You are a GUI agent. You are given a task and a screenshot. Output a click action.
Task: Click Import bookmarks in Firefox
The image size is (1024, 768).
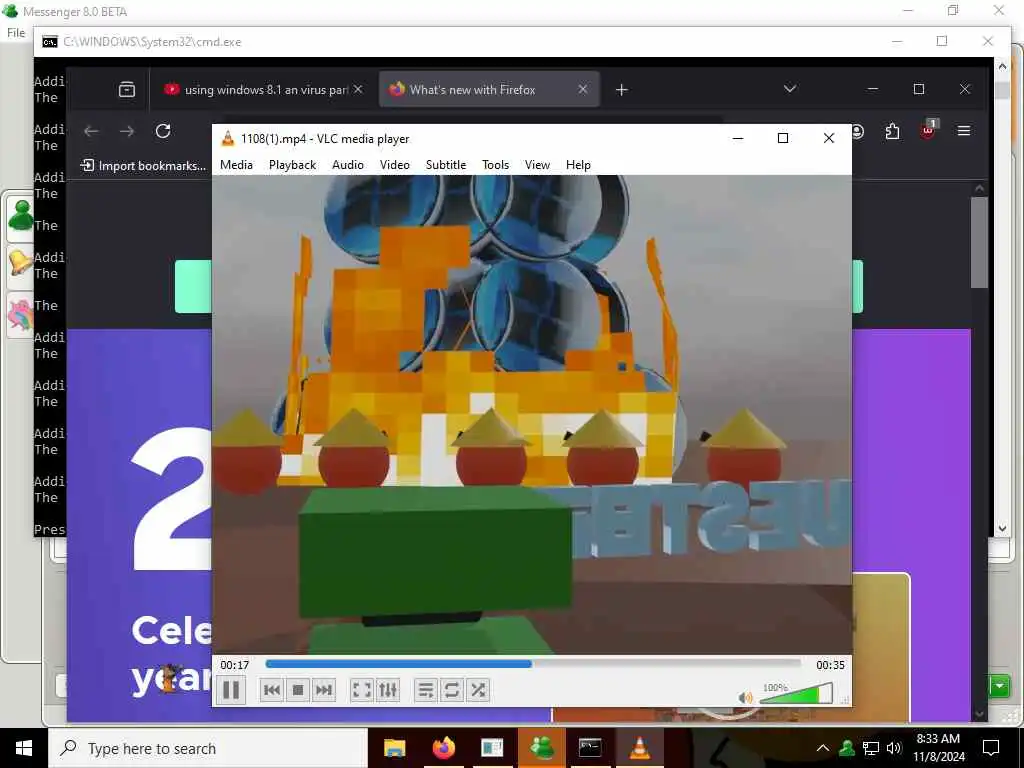click(x=142, y=166)
